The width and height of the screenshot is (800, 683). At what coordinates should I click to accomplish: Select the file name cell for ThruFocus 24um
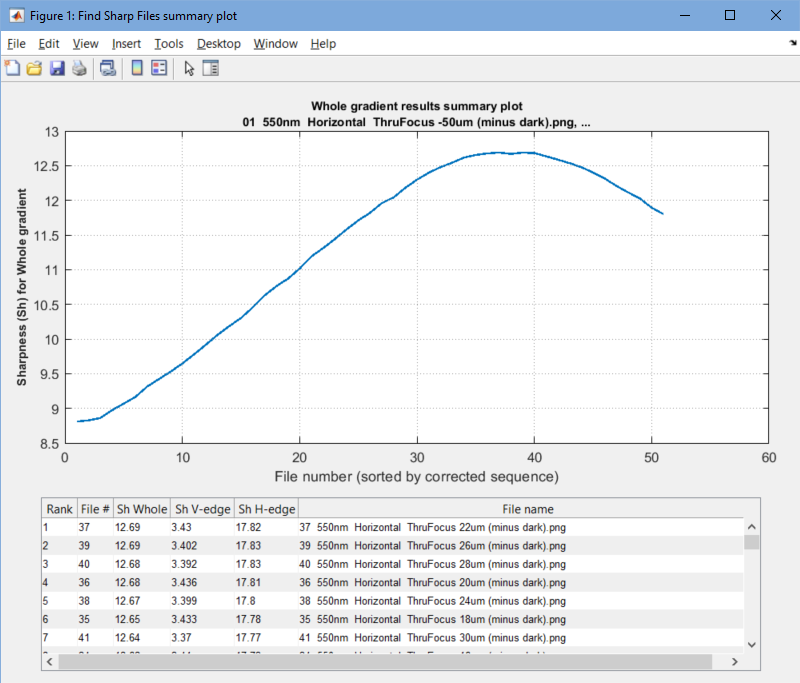[x=521, y=601]
